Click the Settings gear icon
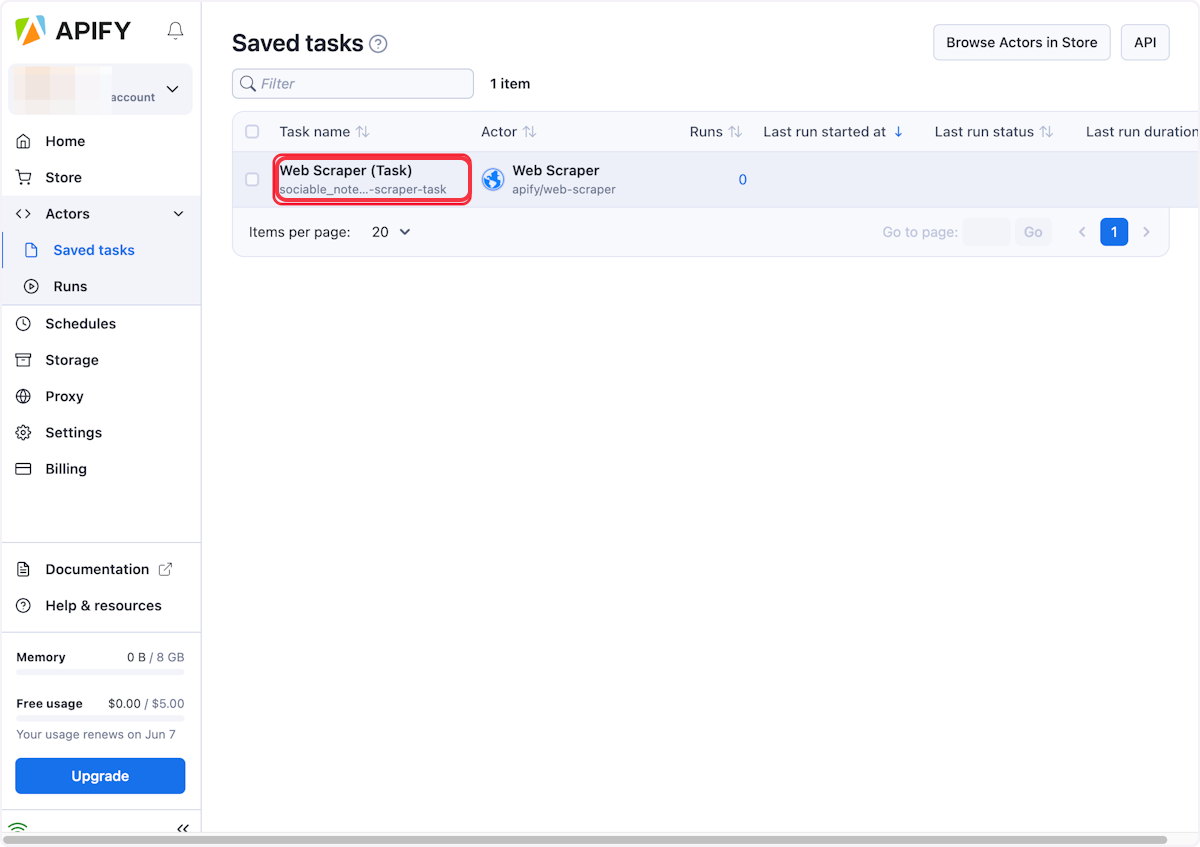Viewport: 1200px width, 847px height. tap(24, 432)
